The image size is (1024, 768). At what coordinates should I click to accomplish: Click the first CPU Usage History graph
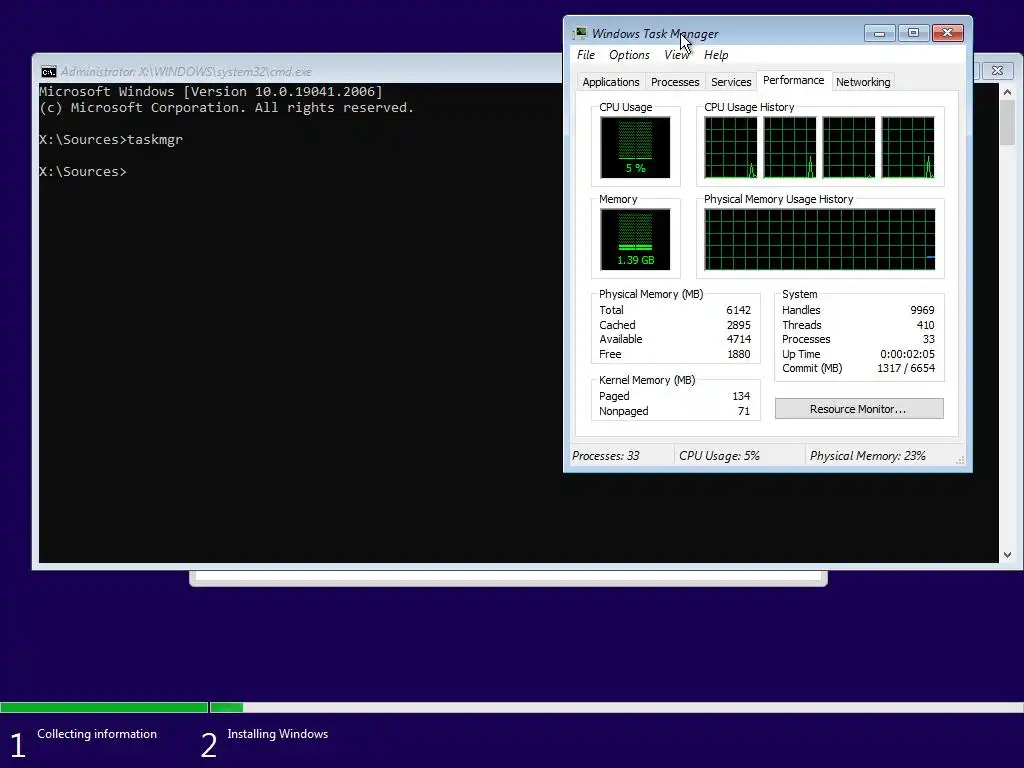coord(731,147)
